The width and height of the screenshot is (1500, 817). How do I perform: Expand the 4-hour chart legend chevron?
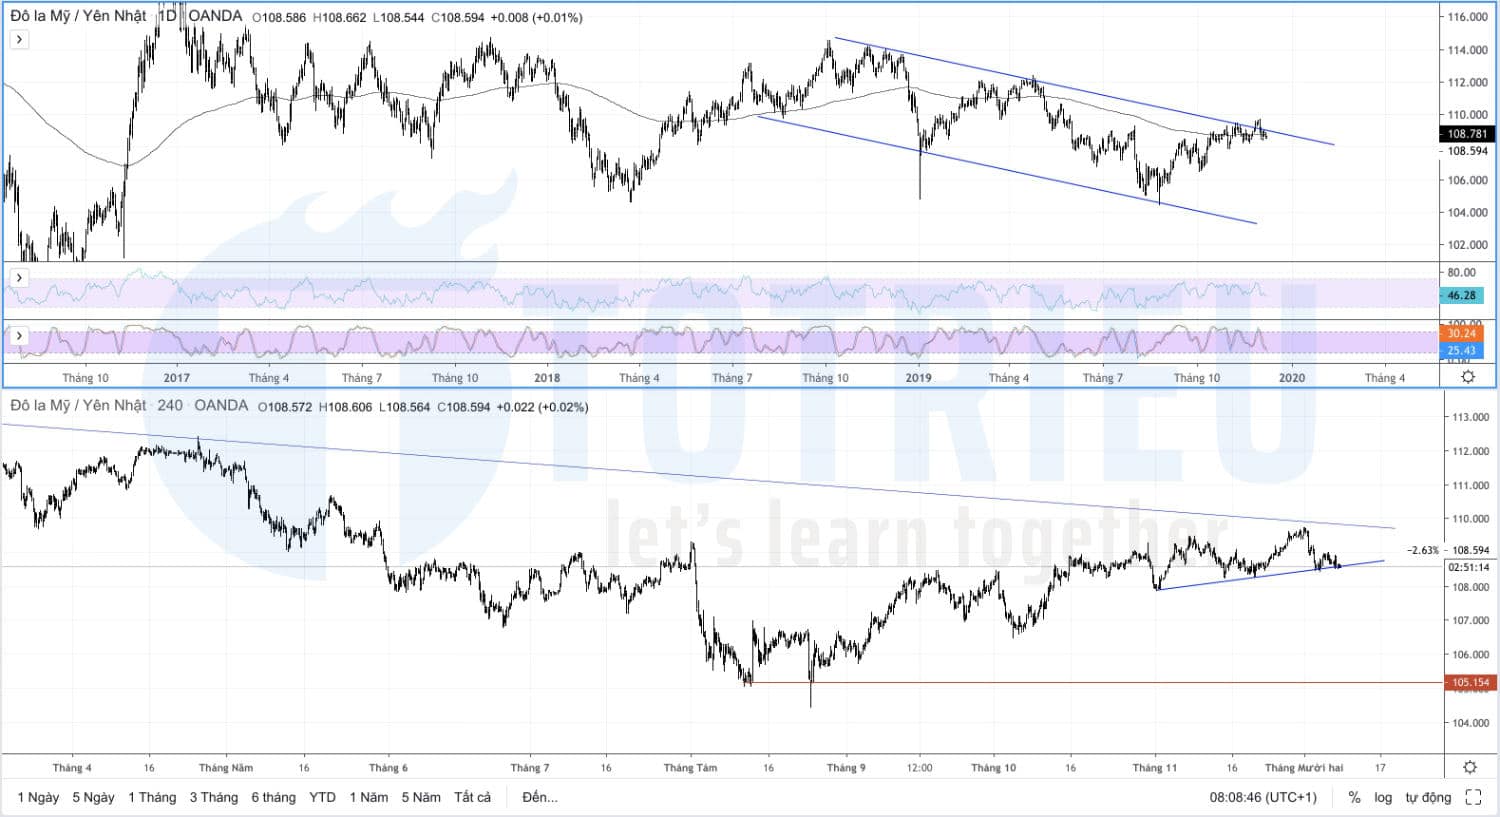click(x=17, y=428)
